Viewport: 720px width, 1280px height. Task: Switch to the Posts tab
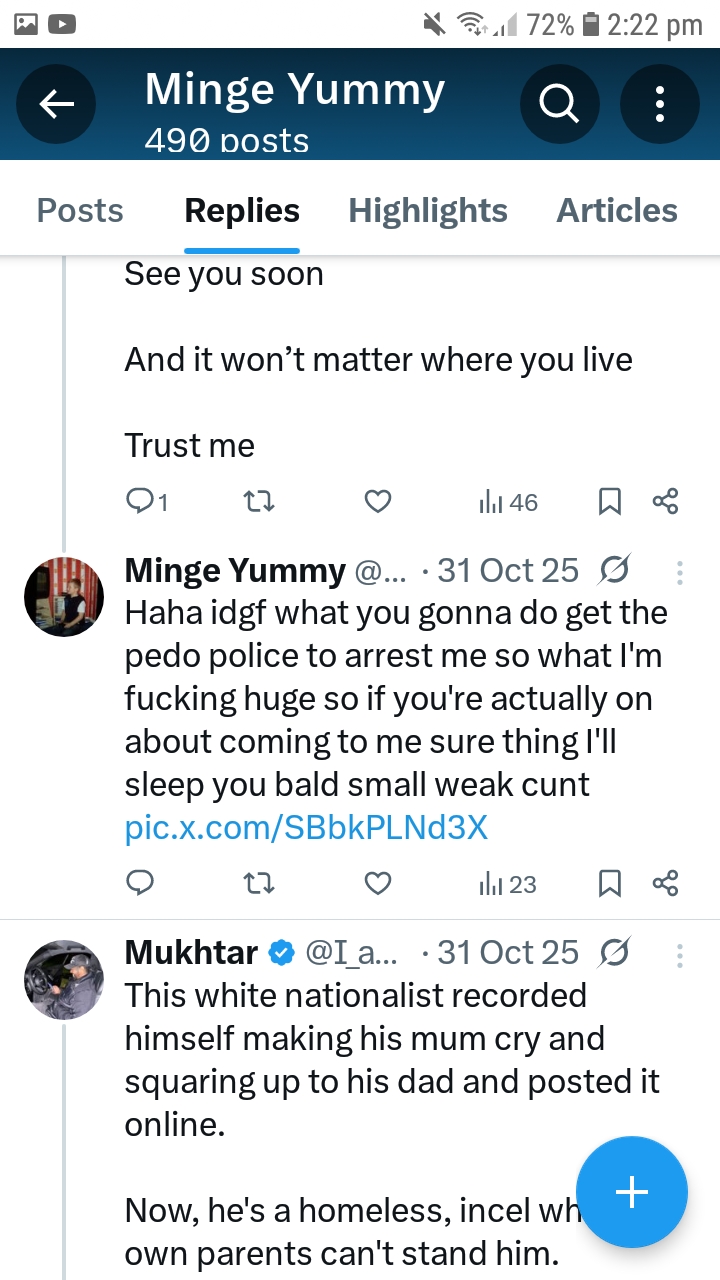80,211
